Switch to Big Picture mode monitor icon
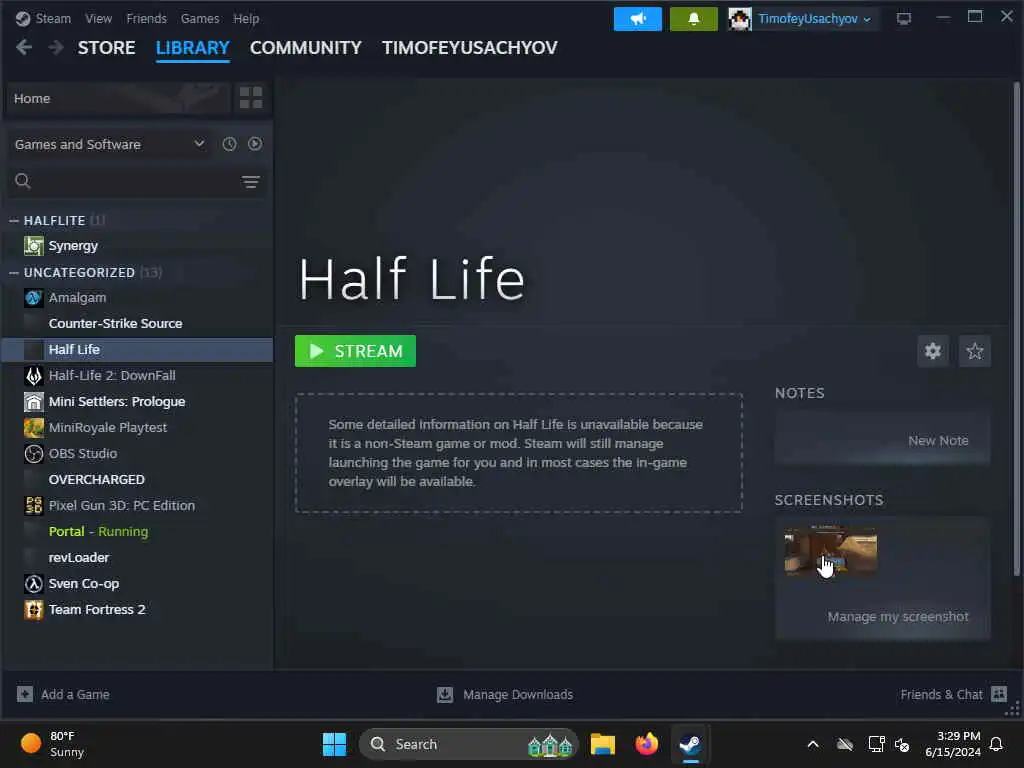The width and height of the screenshot is (1024, 768). pyautogui.click(x=903, y=19)
